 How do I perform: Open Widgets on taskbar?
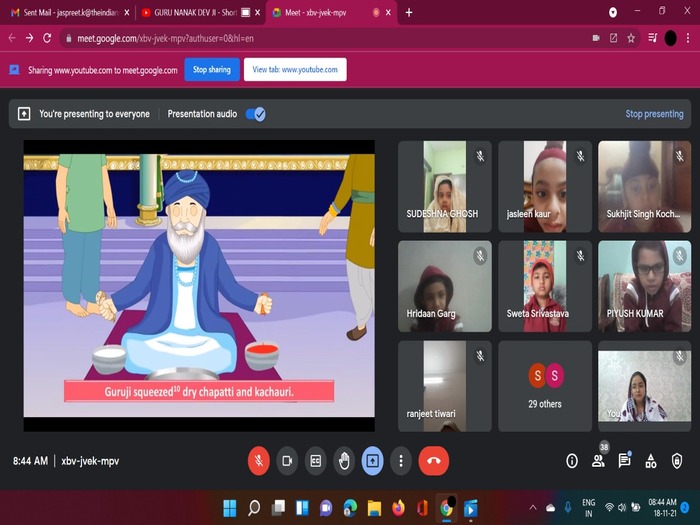pyautogui.click(x=302, y=508)
